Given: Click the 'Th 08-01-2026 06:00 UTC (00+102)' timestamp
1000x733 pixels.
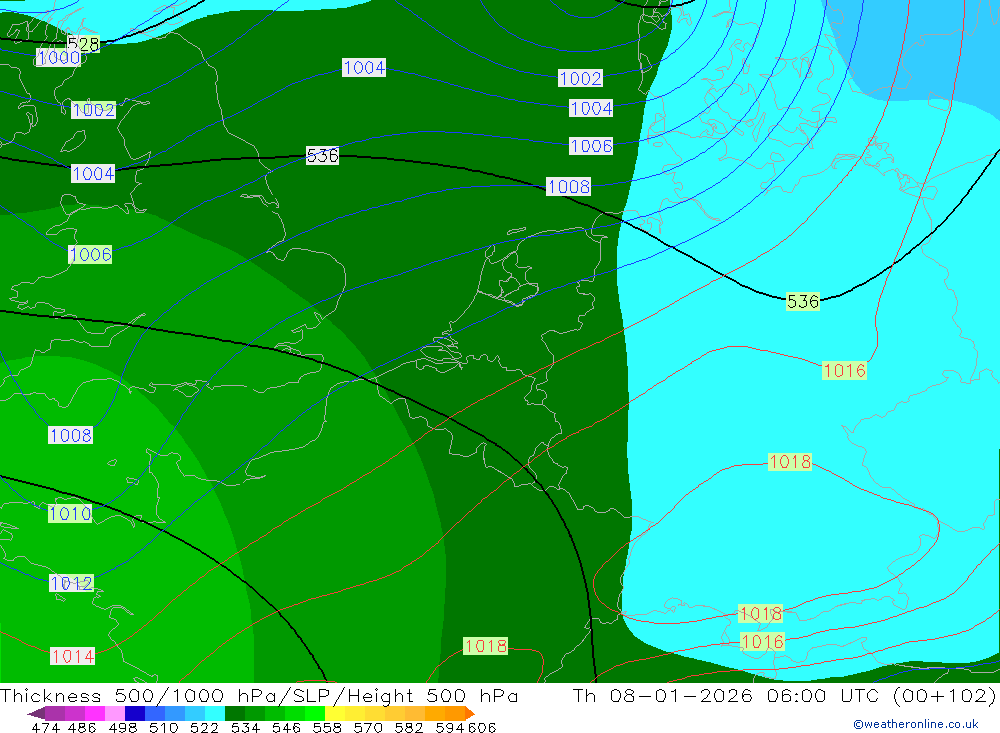Looking at the screenshot, I should tap(784, 695).
